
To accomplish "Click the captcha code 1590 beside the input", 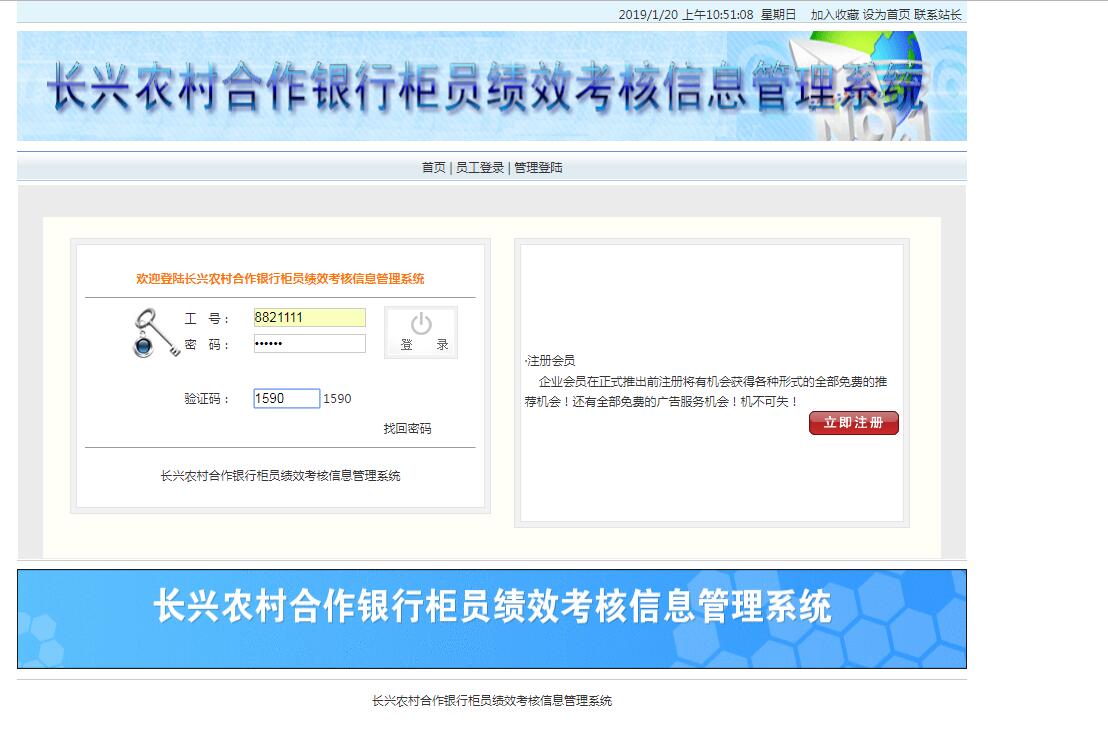I will 337,398.
